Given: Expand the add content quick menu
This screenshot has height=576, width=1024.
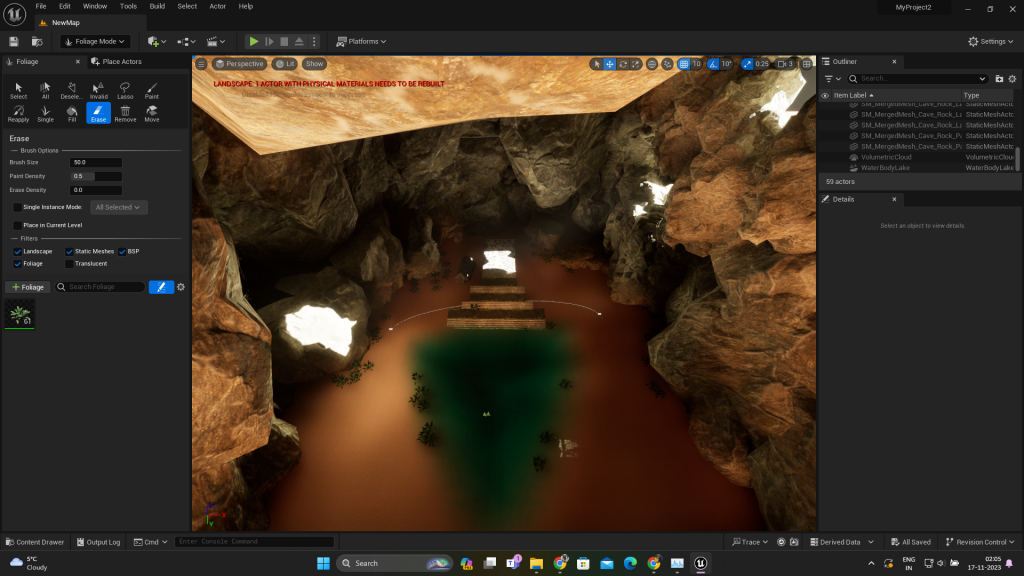Looking at the screenshot, I should (x=157, y=41).
